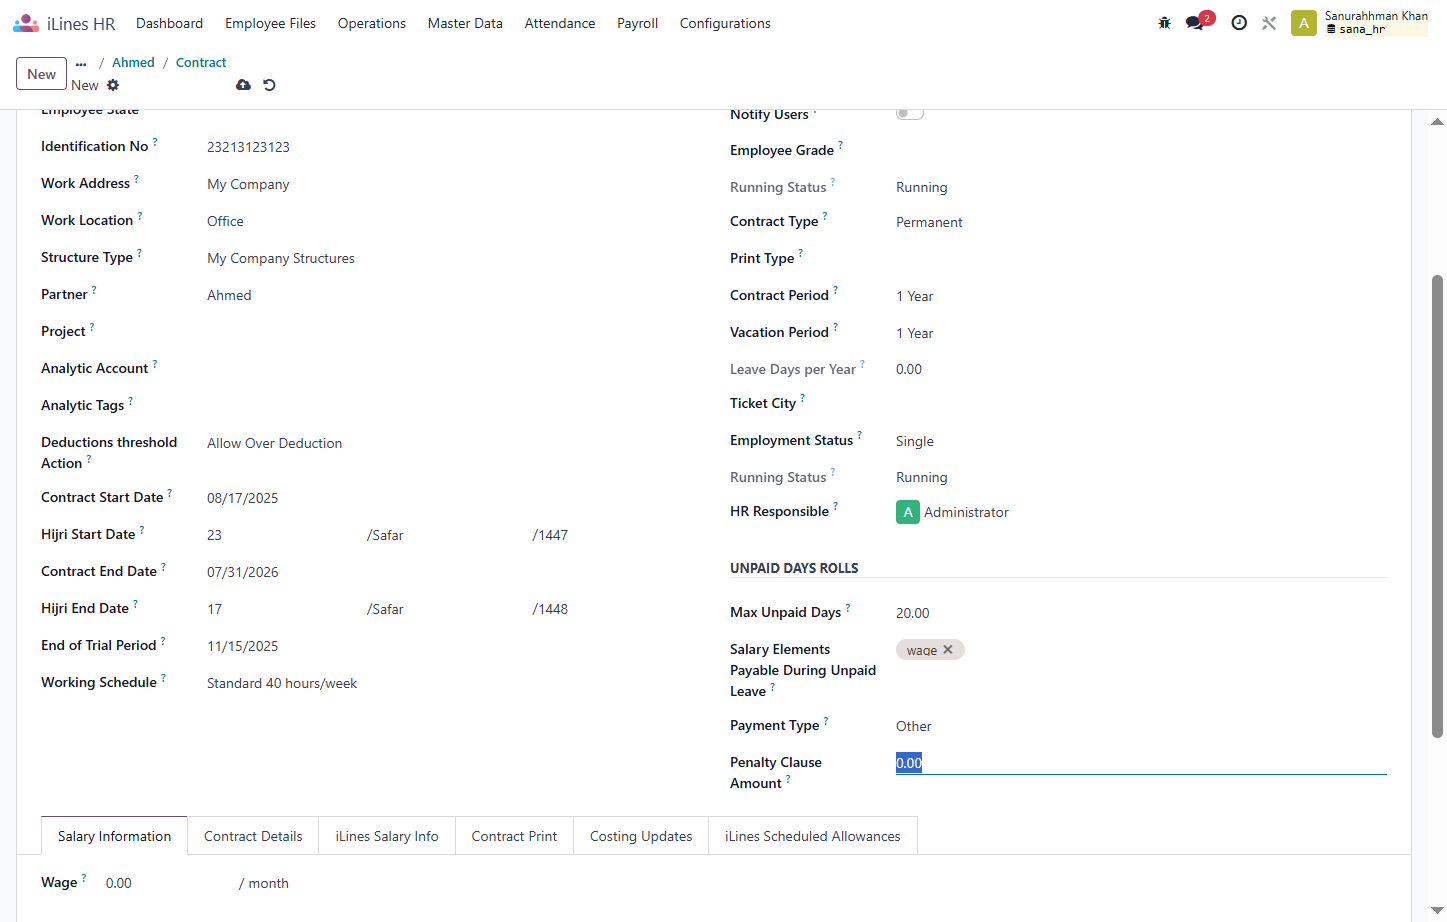Go to the Ahmed breadcrumb link
Screen dimensions: 1447x922
pos(133,62)
